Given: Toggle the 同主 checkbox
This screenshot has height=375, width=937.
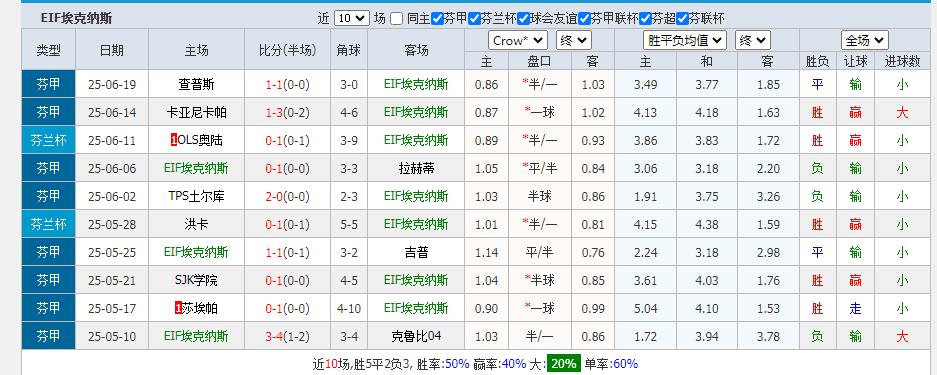Looking at the screenshot, I should (x=396, y=19).
